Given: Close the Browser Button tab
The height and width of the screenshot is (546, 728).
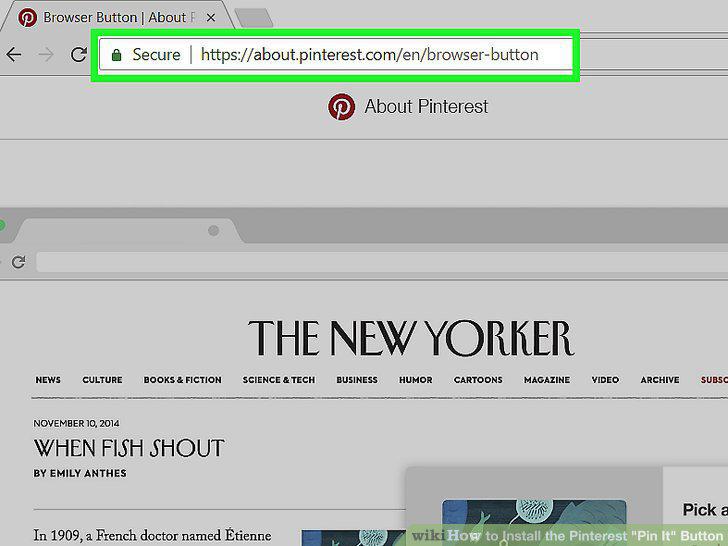Looking at the screenshot, I should click(211, 18).
